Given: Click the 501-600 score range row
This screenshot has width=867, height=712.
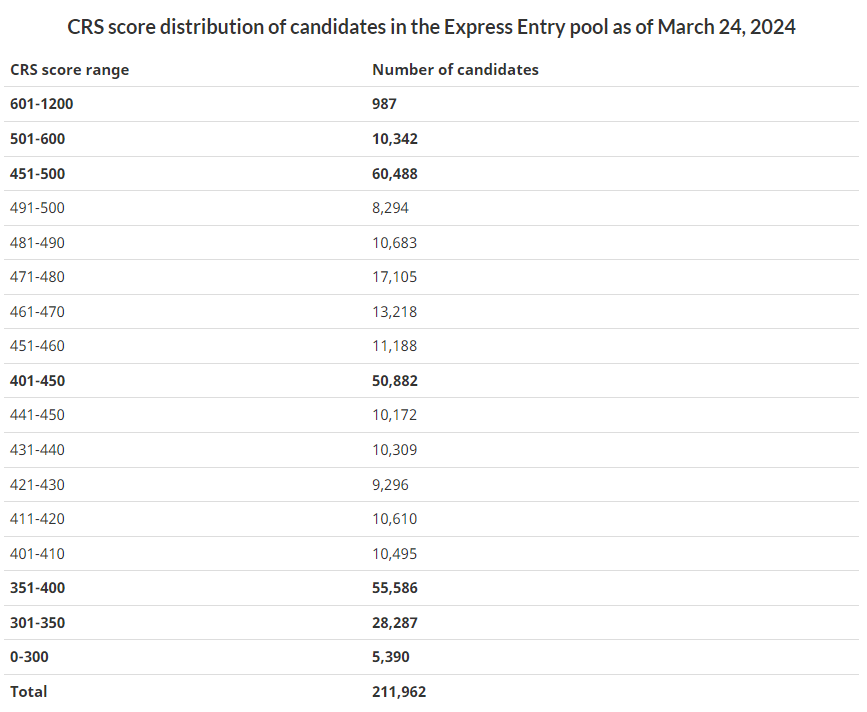Looking at the screenshot, I should click(37, 139).
